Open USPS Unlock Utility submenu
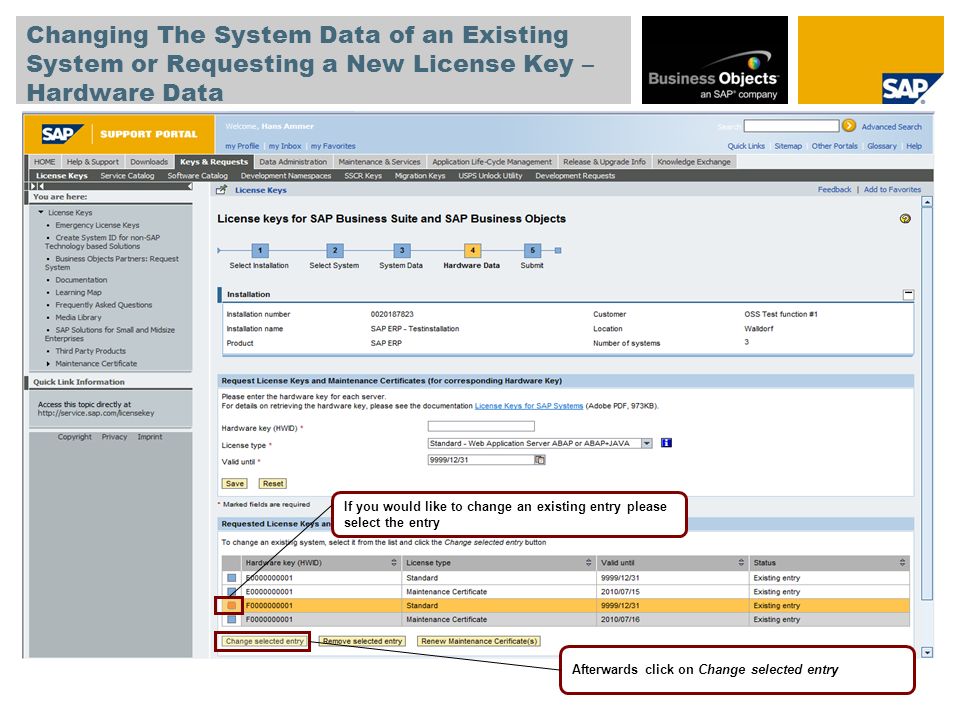 (490, 176)
